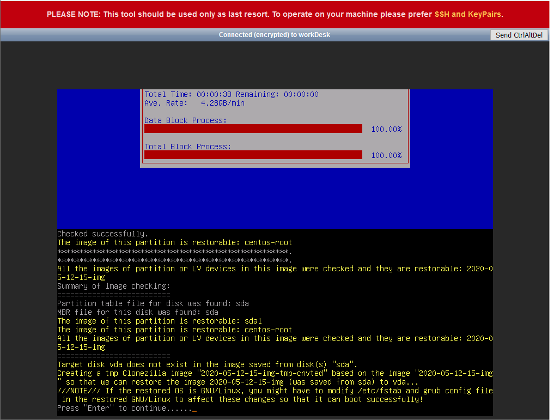Click the 100.00% value beside Total Block Process

click(x=387, y=155)
